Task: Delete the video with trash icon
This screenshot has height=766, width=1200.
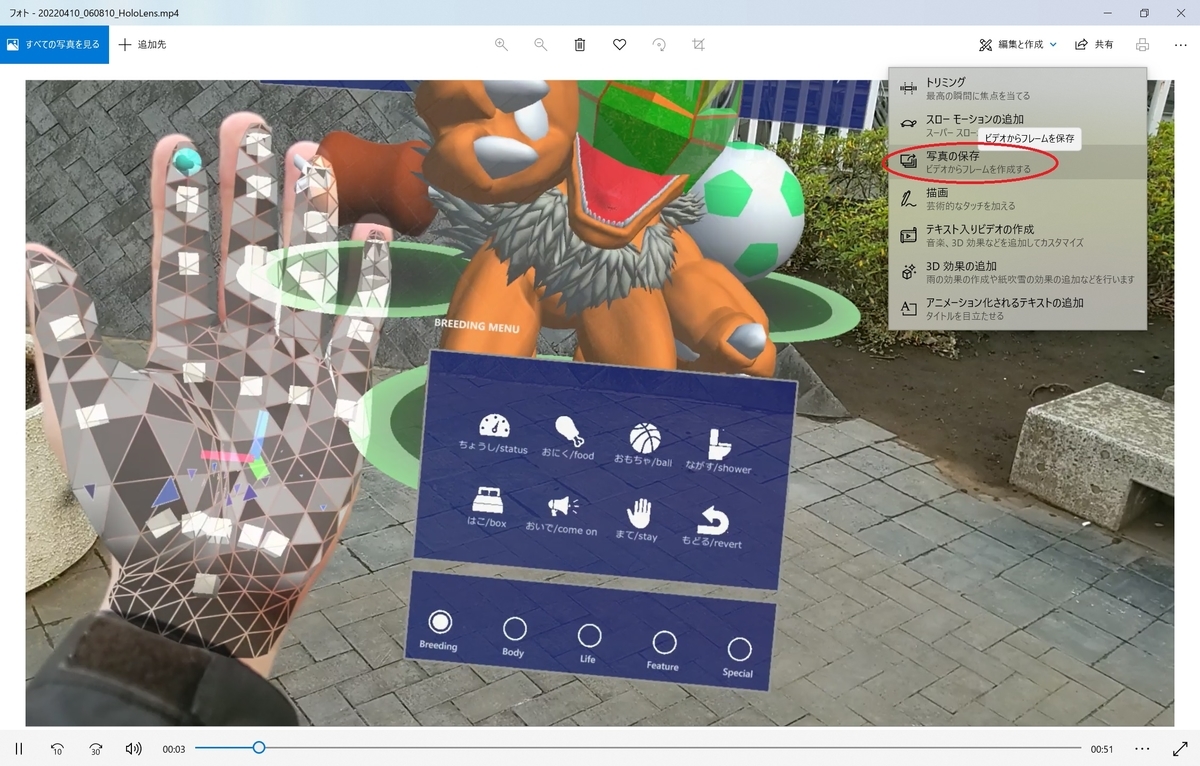Action: tap(580, 45)
